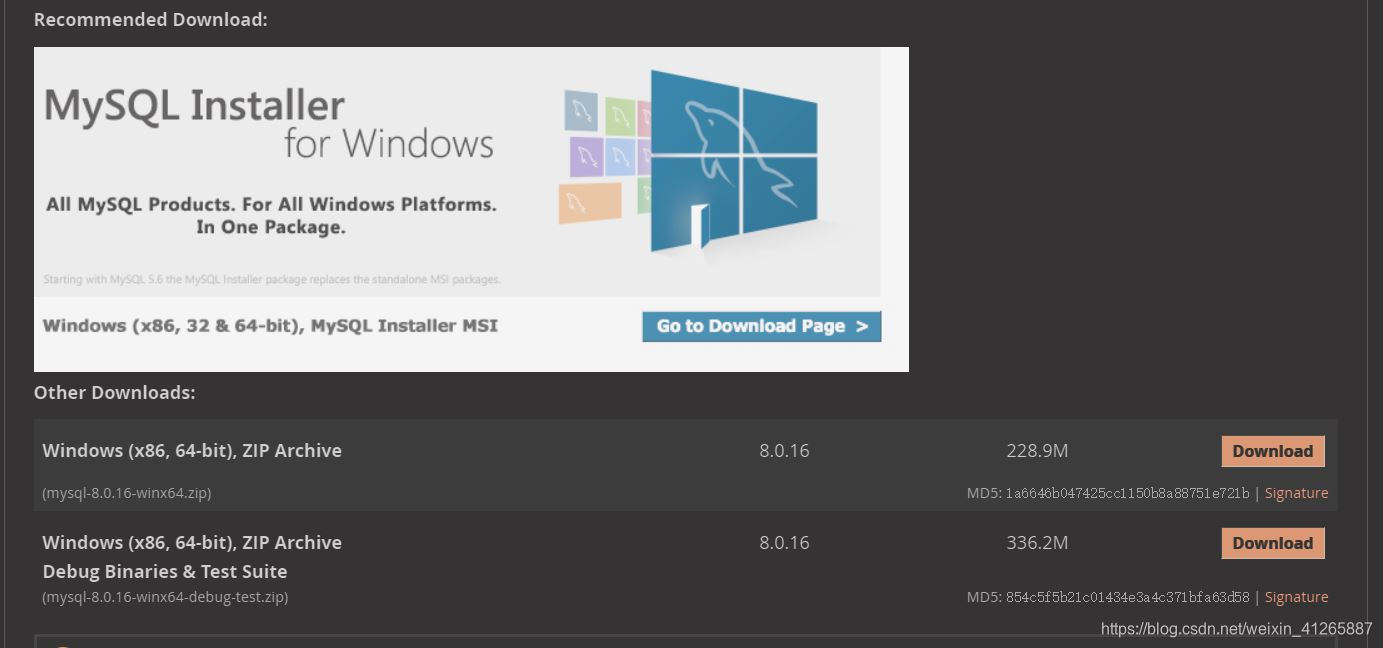Click 'Windows (x86, 32 & 64-bit), MySQL Installer MSI' text
Viewport: 1383px width, 648px height.
[270, 326]
